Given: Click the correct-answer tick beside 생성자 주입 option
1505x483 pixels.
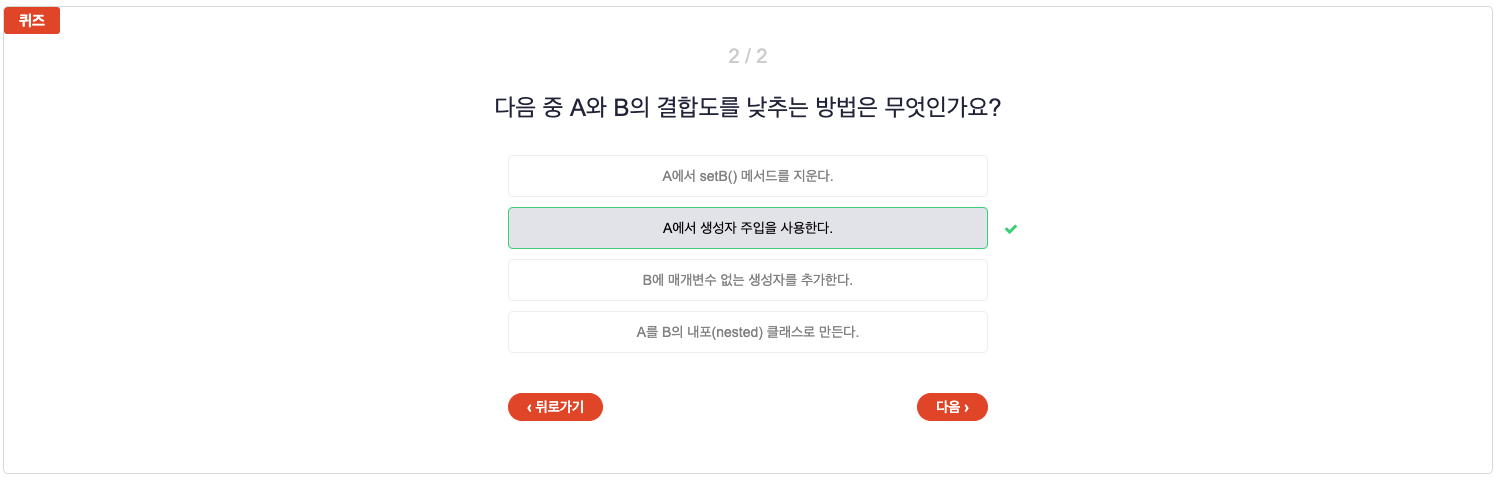Looking at the screenshot, I should 1011,229.
